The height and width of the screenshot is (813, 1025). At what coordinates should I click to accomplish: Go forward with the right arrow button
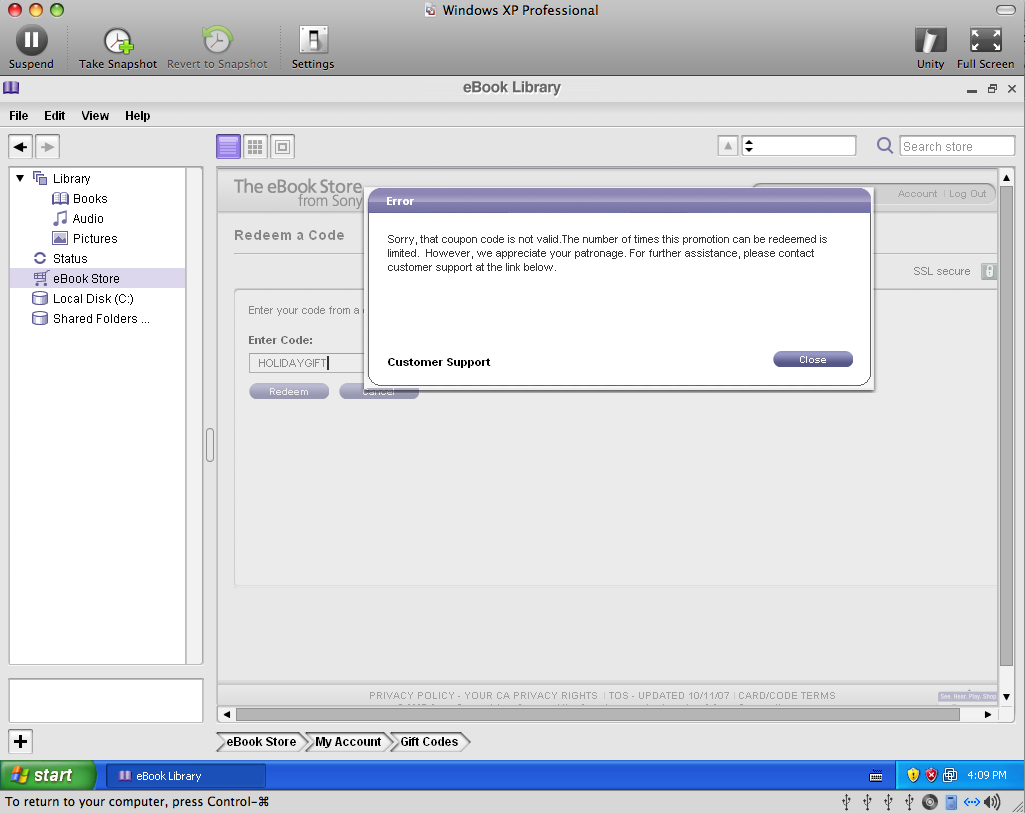[47, 146]
